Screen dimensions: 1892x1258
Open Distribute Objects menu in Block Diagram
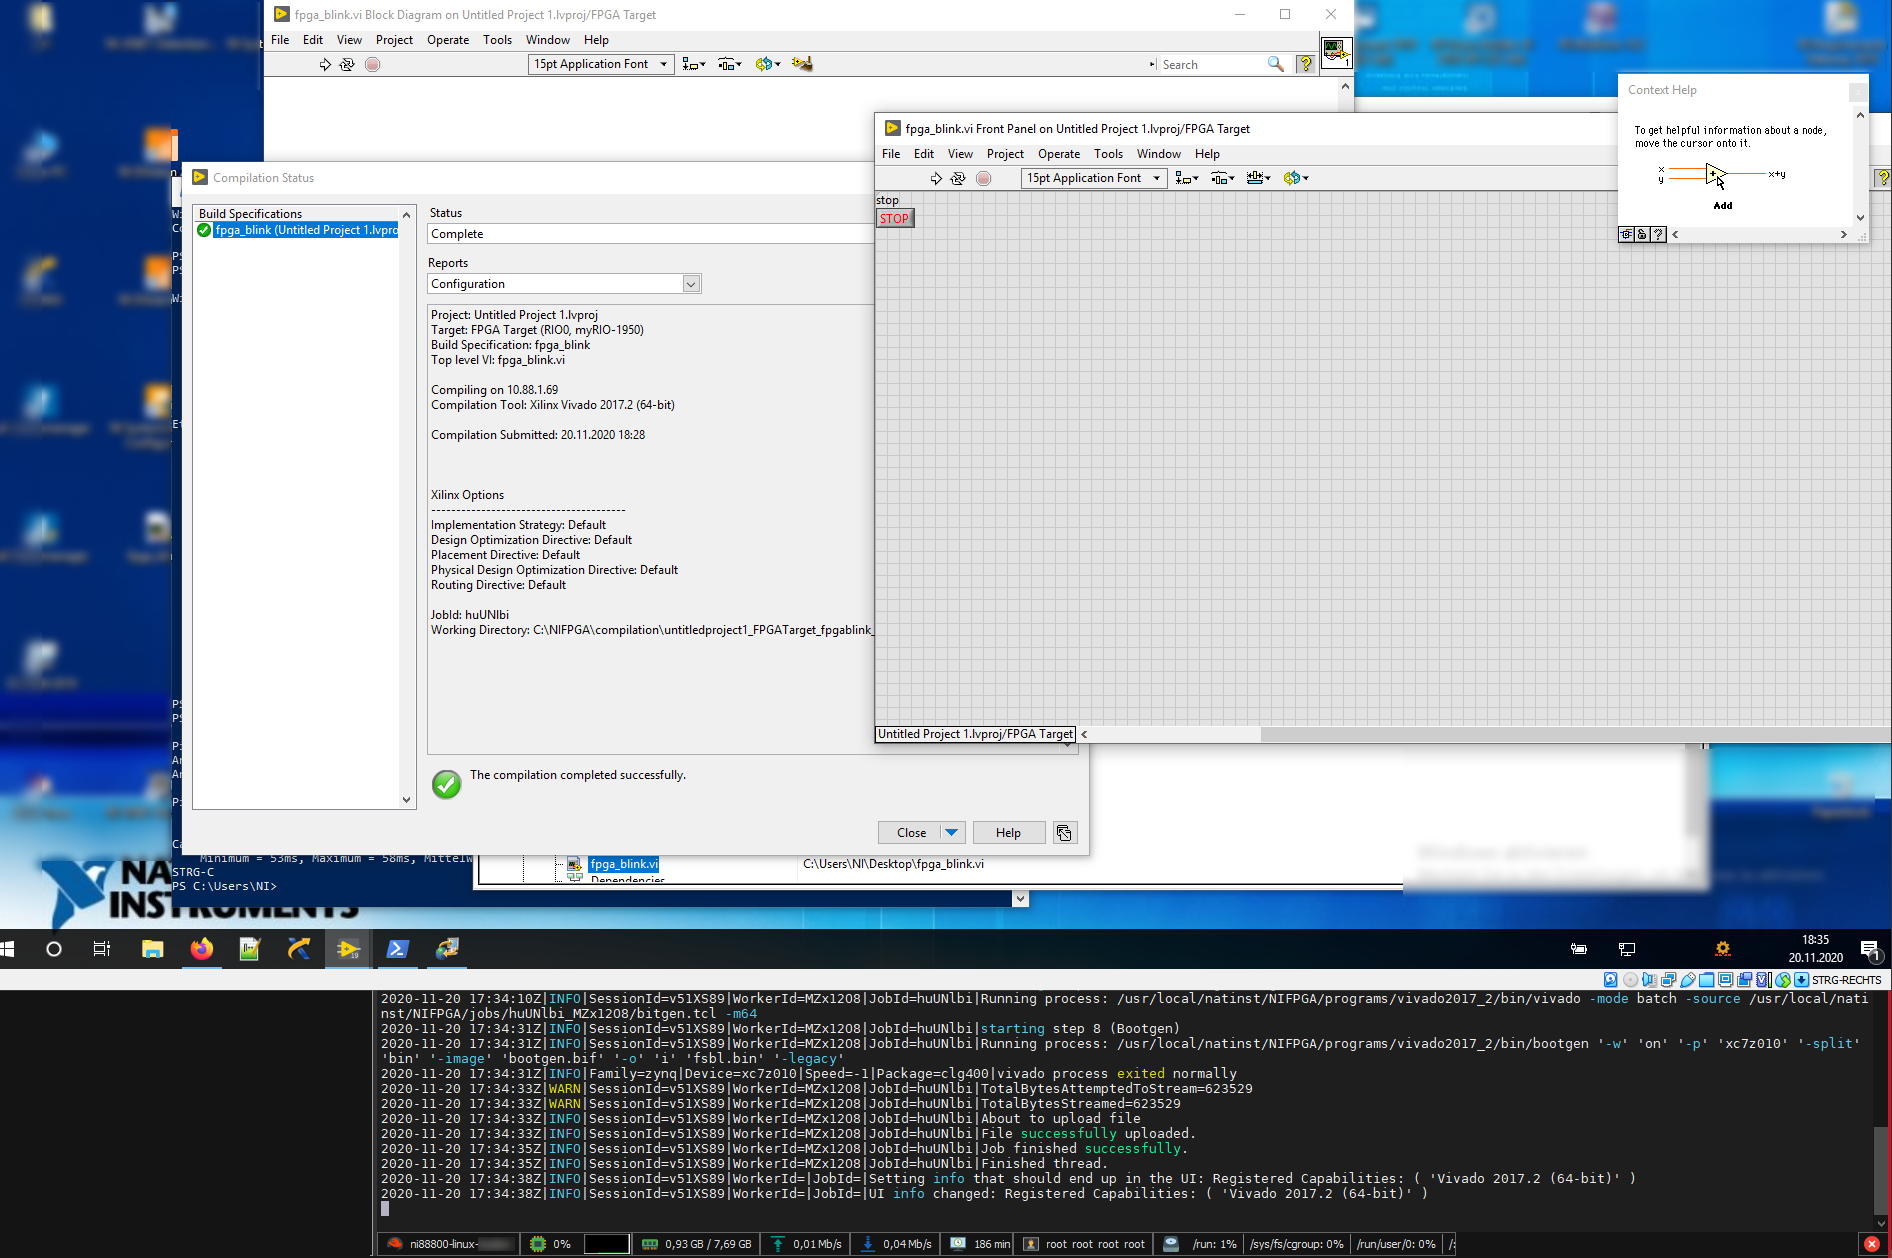(x=730, y=64)
